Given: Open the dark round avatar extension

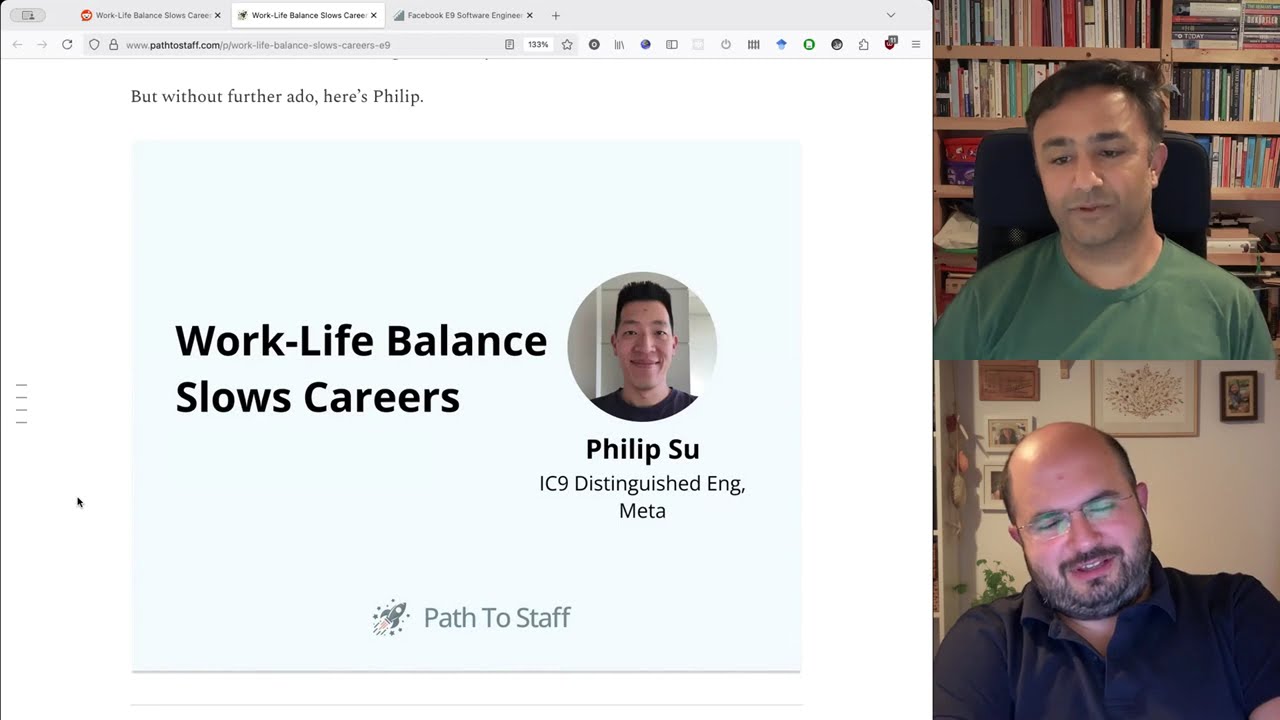Looking at the screenshot, I should coord(837,45).
